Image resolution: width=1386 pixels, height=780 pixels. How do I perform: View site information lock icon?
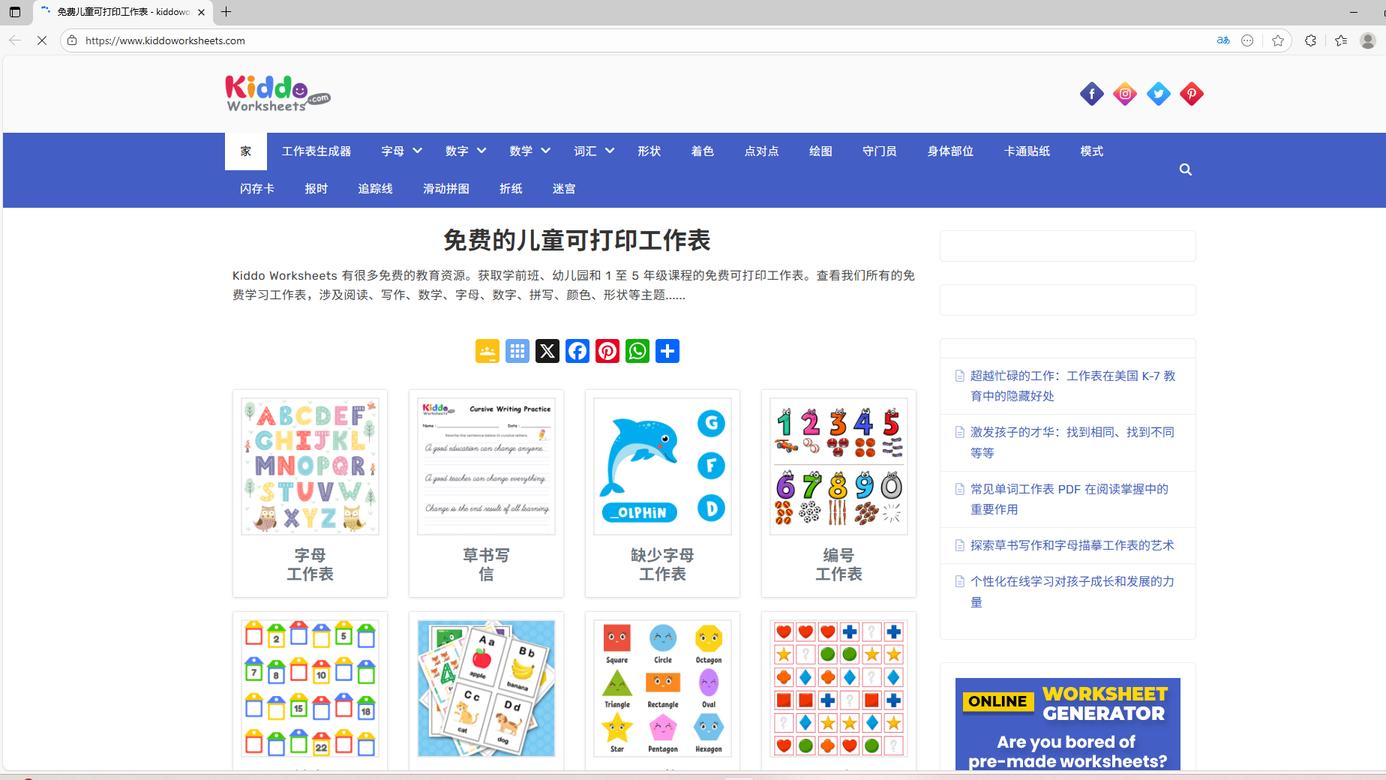tap(72, 41)
